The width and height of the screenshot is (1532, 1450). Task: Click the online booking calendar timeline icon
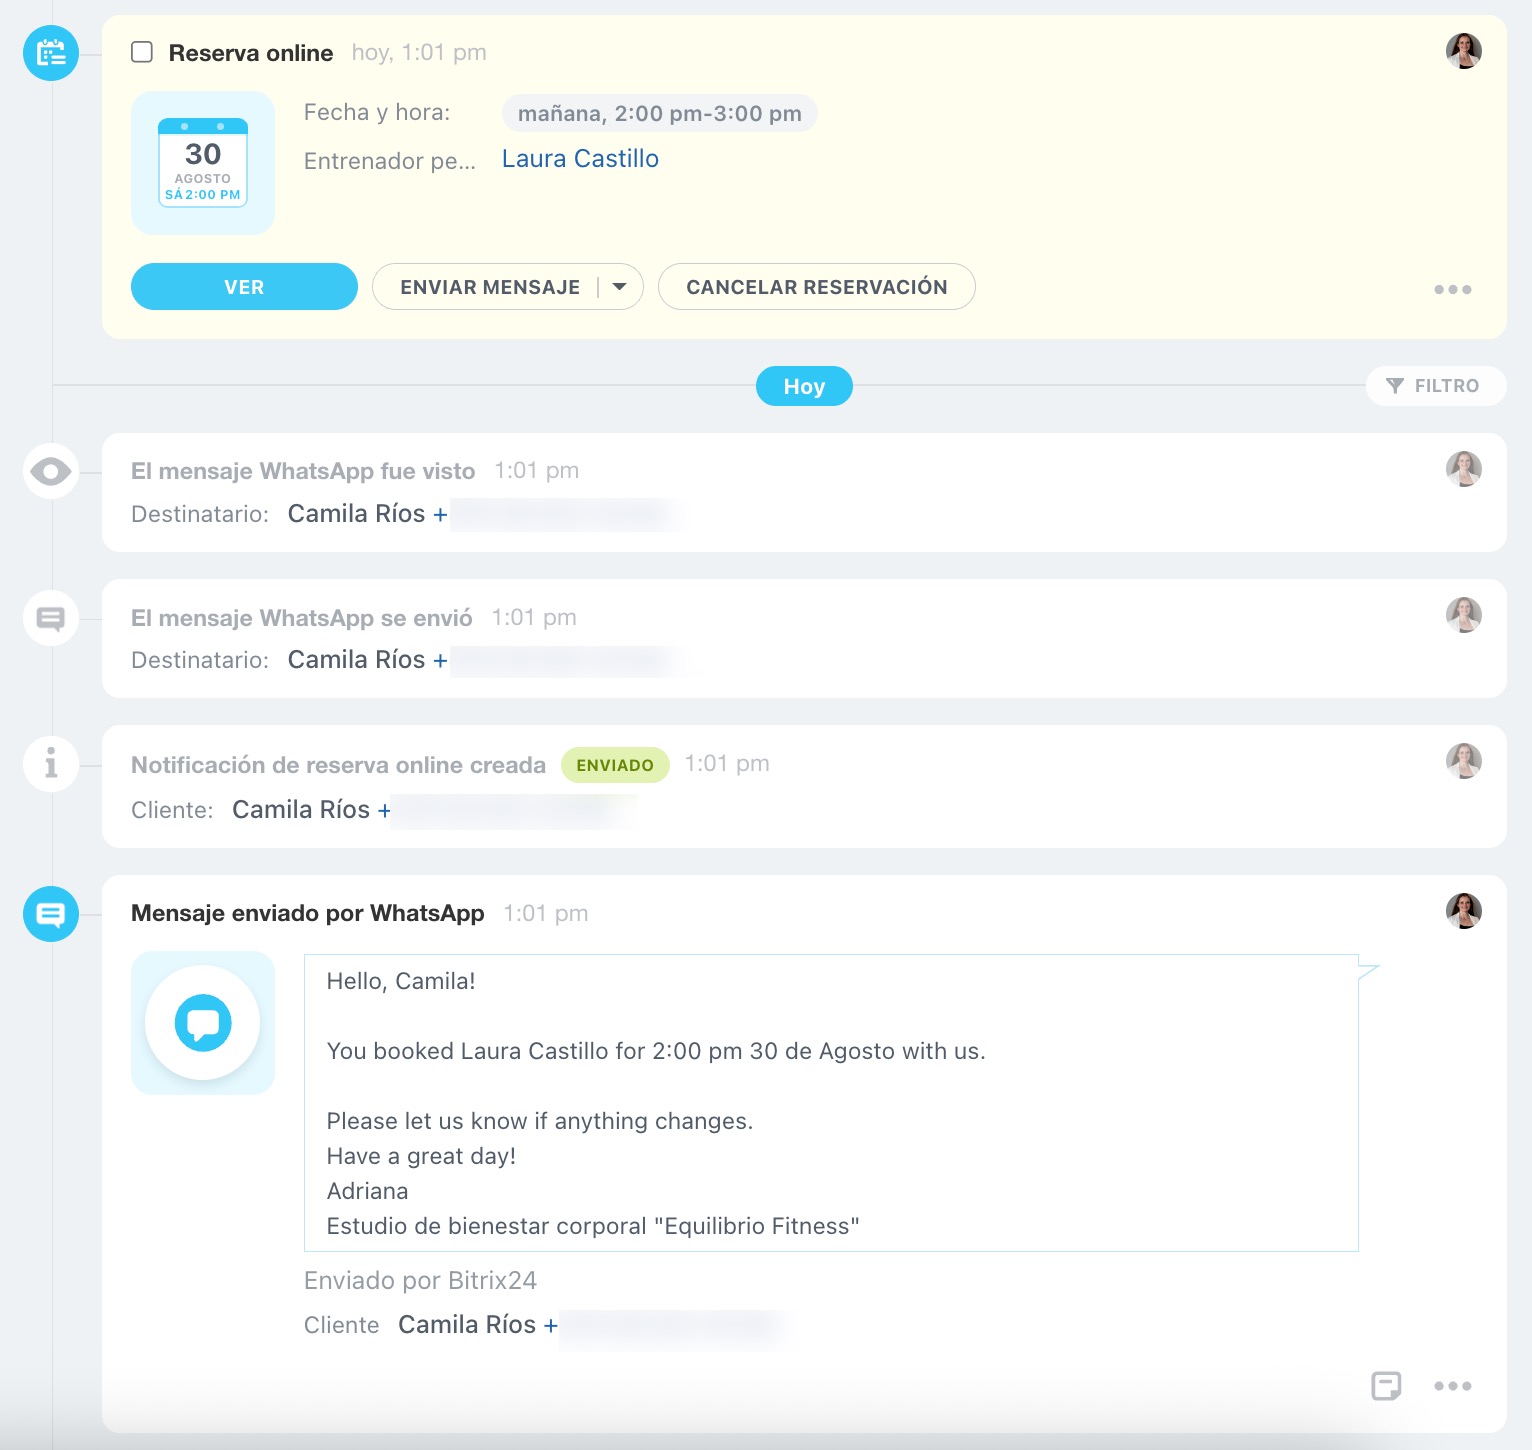click(x=51, y=53)
